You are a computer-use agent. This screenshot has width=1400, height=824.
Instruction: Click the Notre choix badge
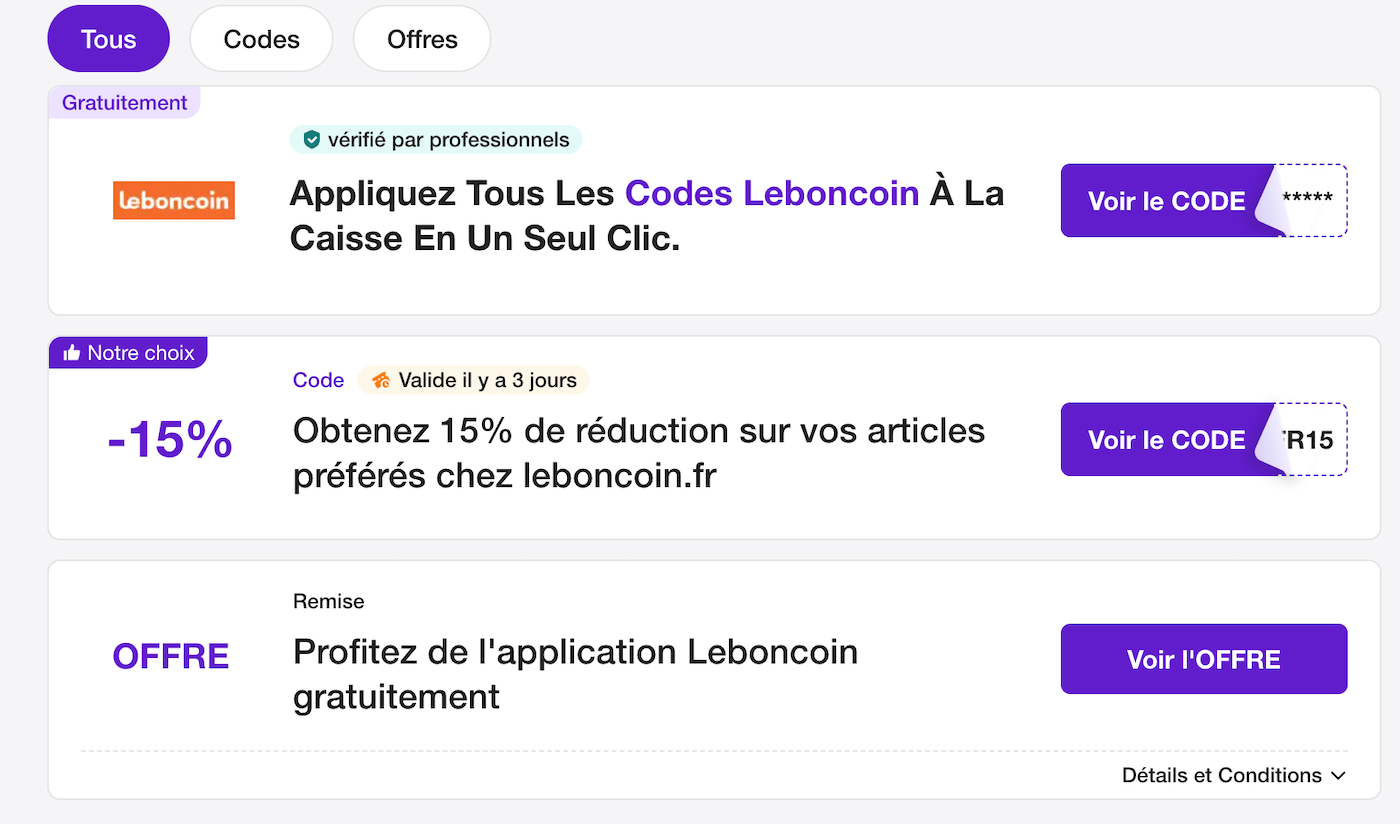[x=128, y=352]
